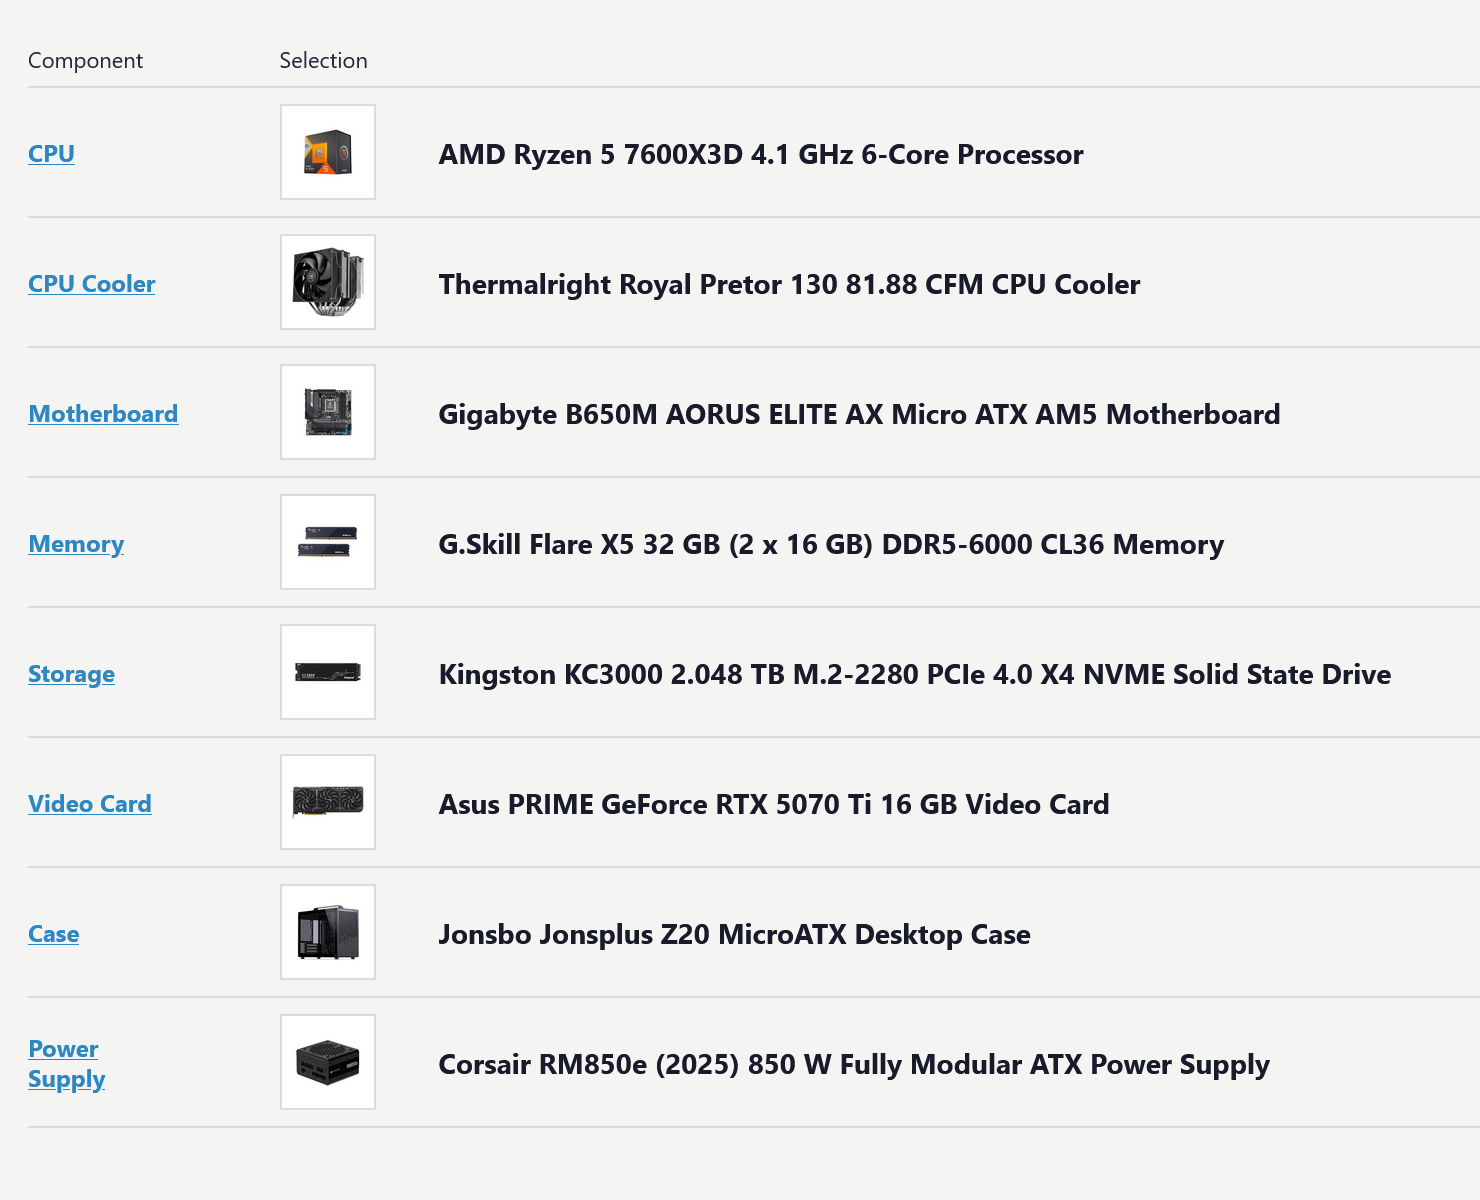The image size is (1480, 1200).
Task: View the Asus RTX 5070 Ti image
Action: tap(328, 802)
